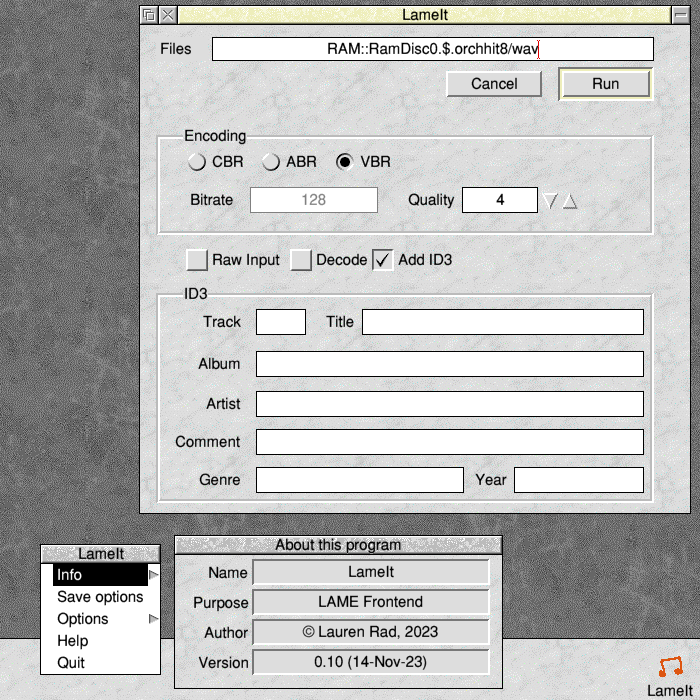Select Help from the LameIt menu
Image resolution: width=700 pixels, height=700 pixels.
100,641
